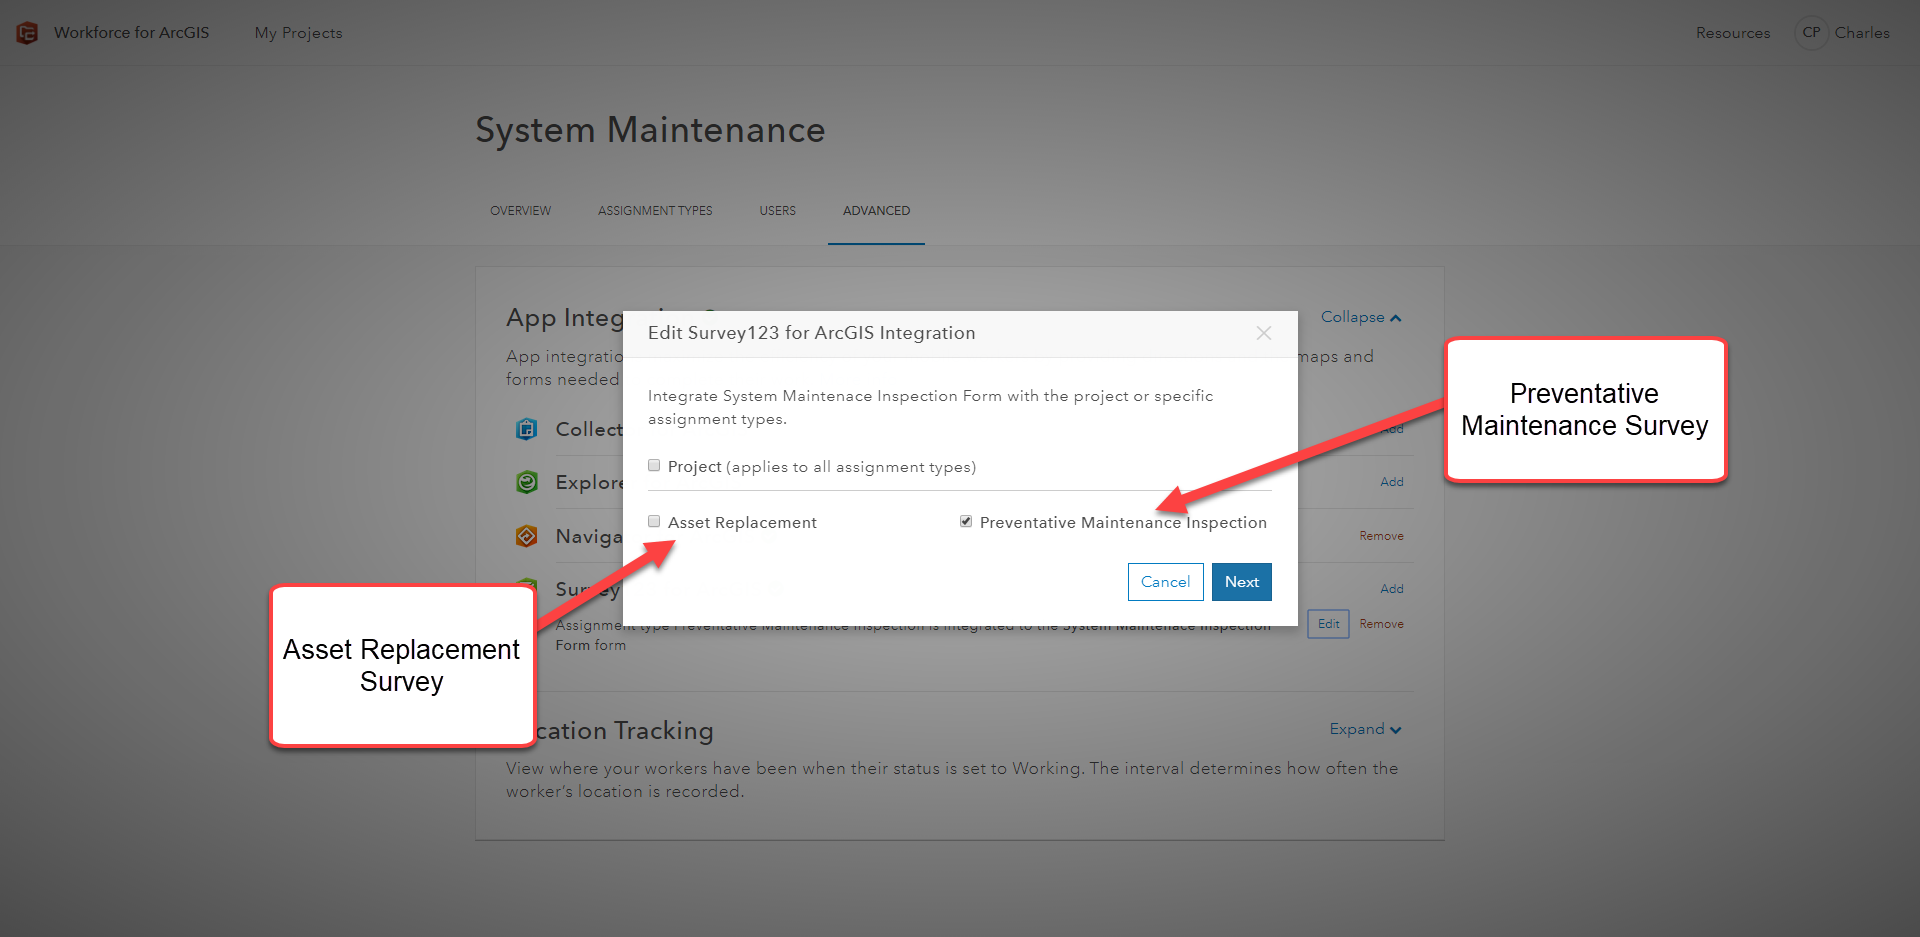The height and width of the screenshot is (937, 1920).
Task: Click the Location Tracking description text
Action: [x=952, y=780]
